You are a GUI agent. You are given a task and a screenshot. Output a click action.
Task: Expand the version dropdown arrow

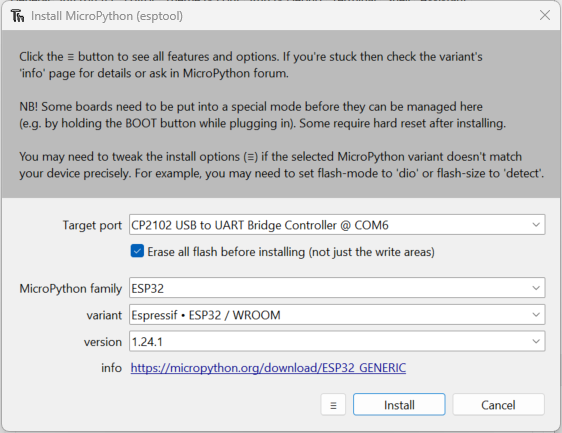536,341
